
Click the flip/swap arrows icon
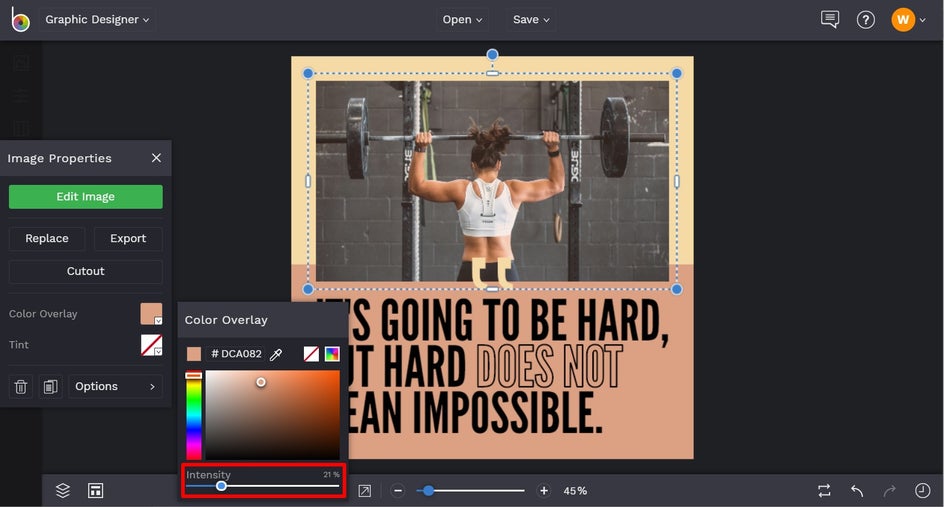pyautogui.click(x=824, y=491)
